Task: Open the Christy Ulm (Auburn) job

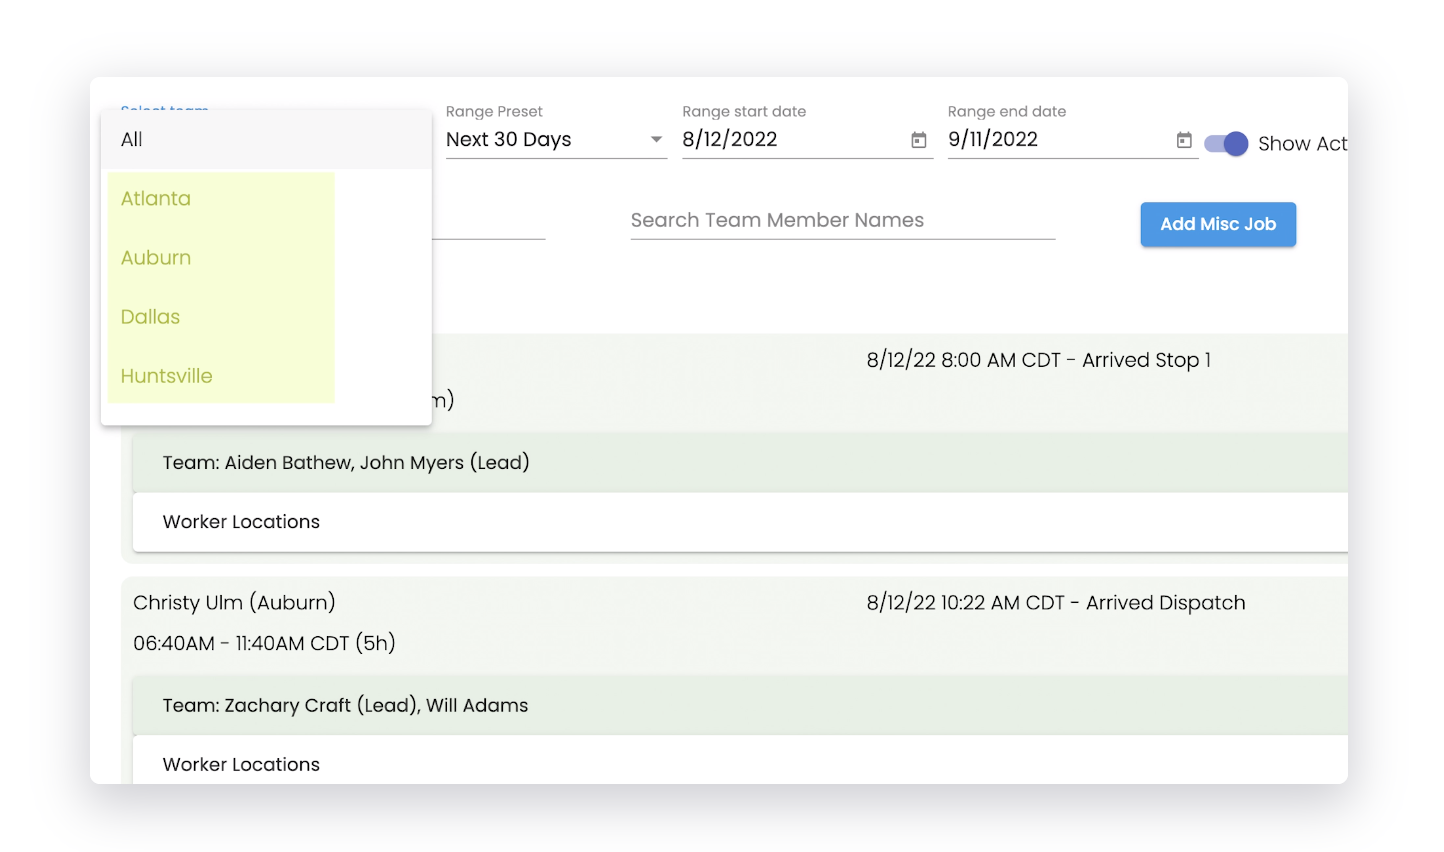Action: tap(234, 603)
